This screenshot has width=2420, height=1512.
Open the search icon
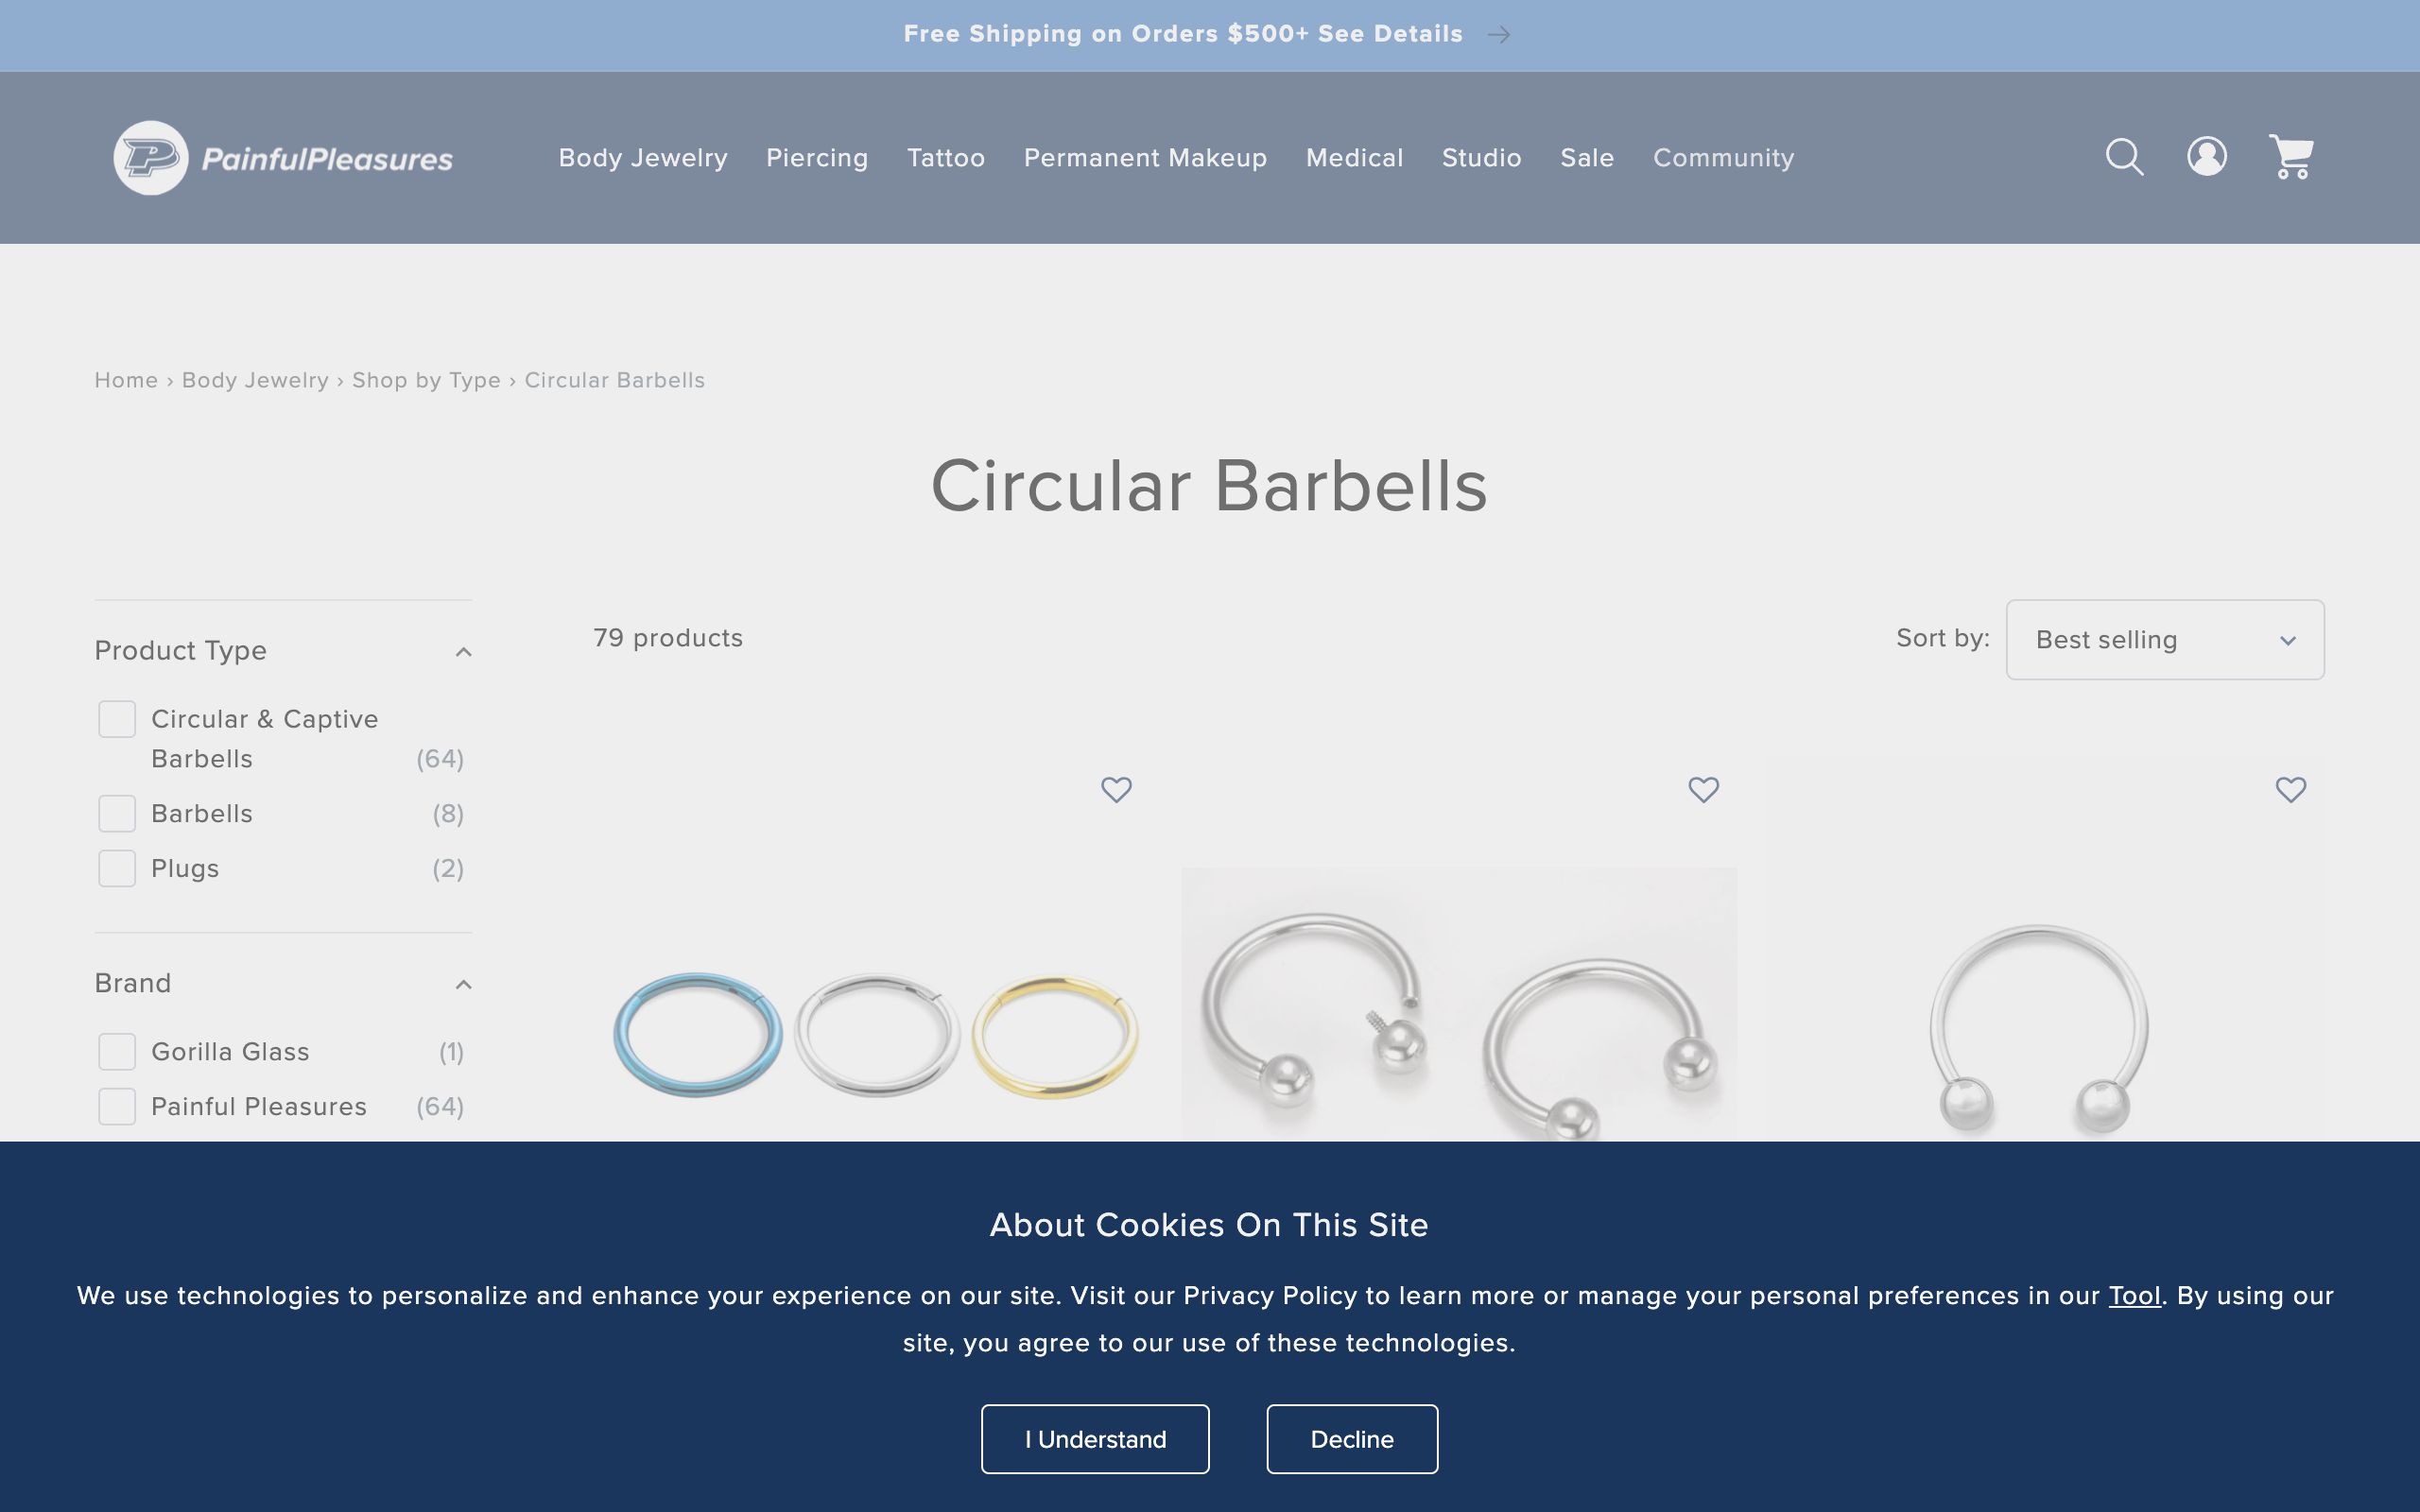[x=2124, y=157]
